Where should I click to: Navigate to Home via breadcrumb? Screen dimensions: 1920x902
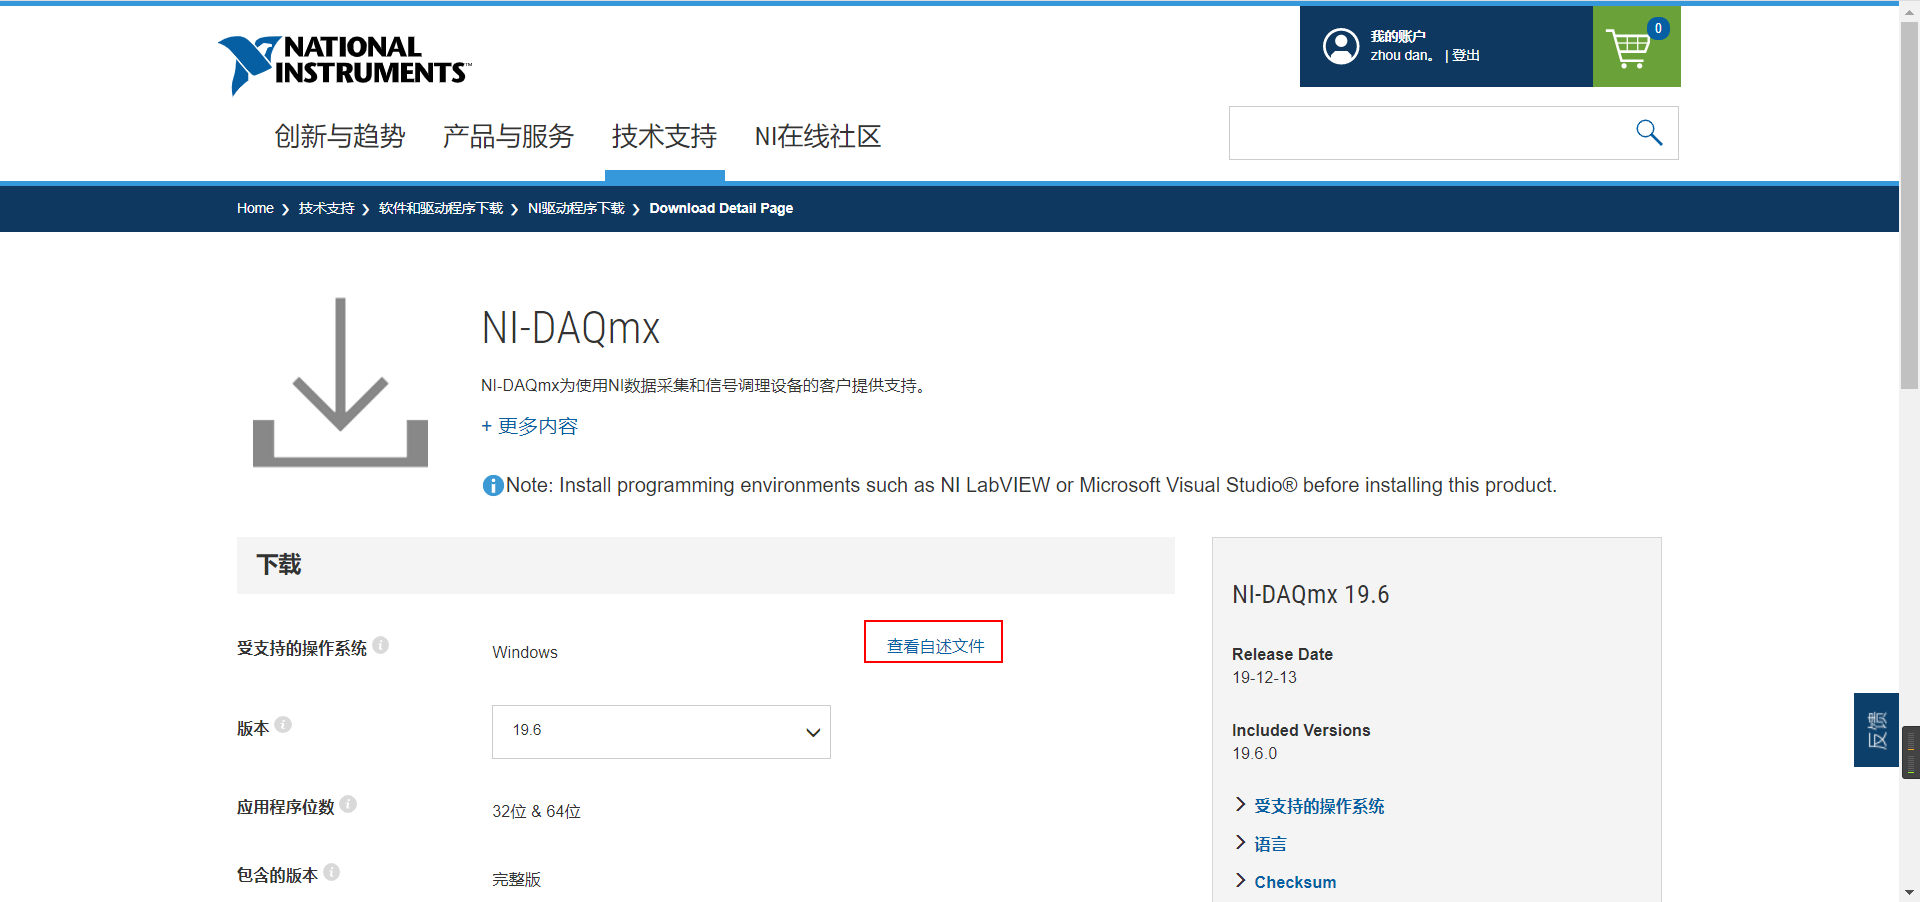(x=254, y=208)
